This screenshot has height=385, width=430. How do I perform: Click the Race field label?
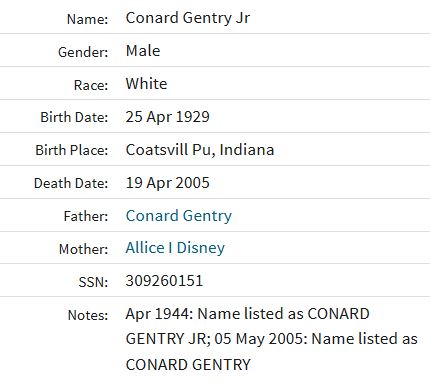[91, 85]
